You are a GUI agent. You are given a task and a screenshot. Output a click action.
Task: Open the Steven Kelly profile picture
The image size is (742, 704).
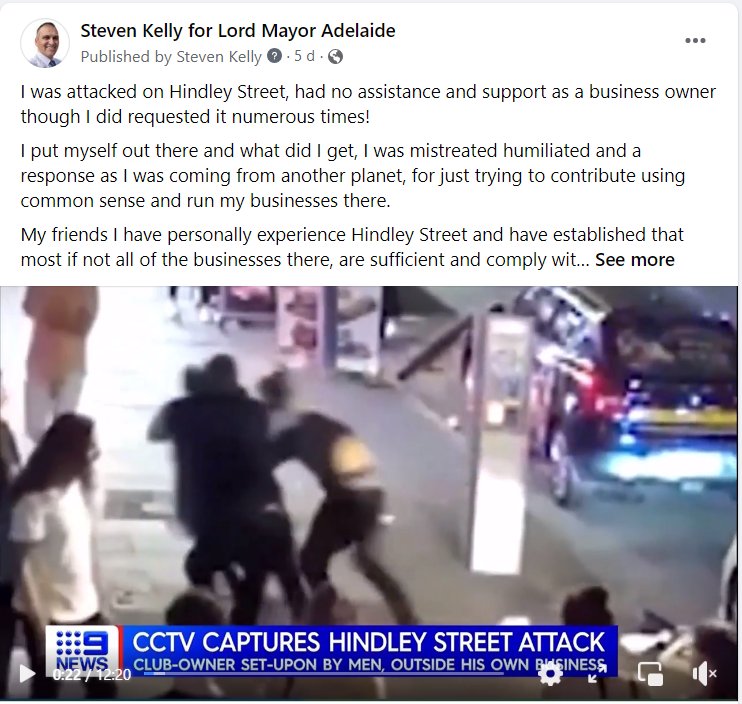point(44,43)
